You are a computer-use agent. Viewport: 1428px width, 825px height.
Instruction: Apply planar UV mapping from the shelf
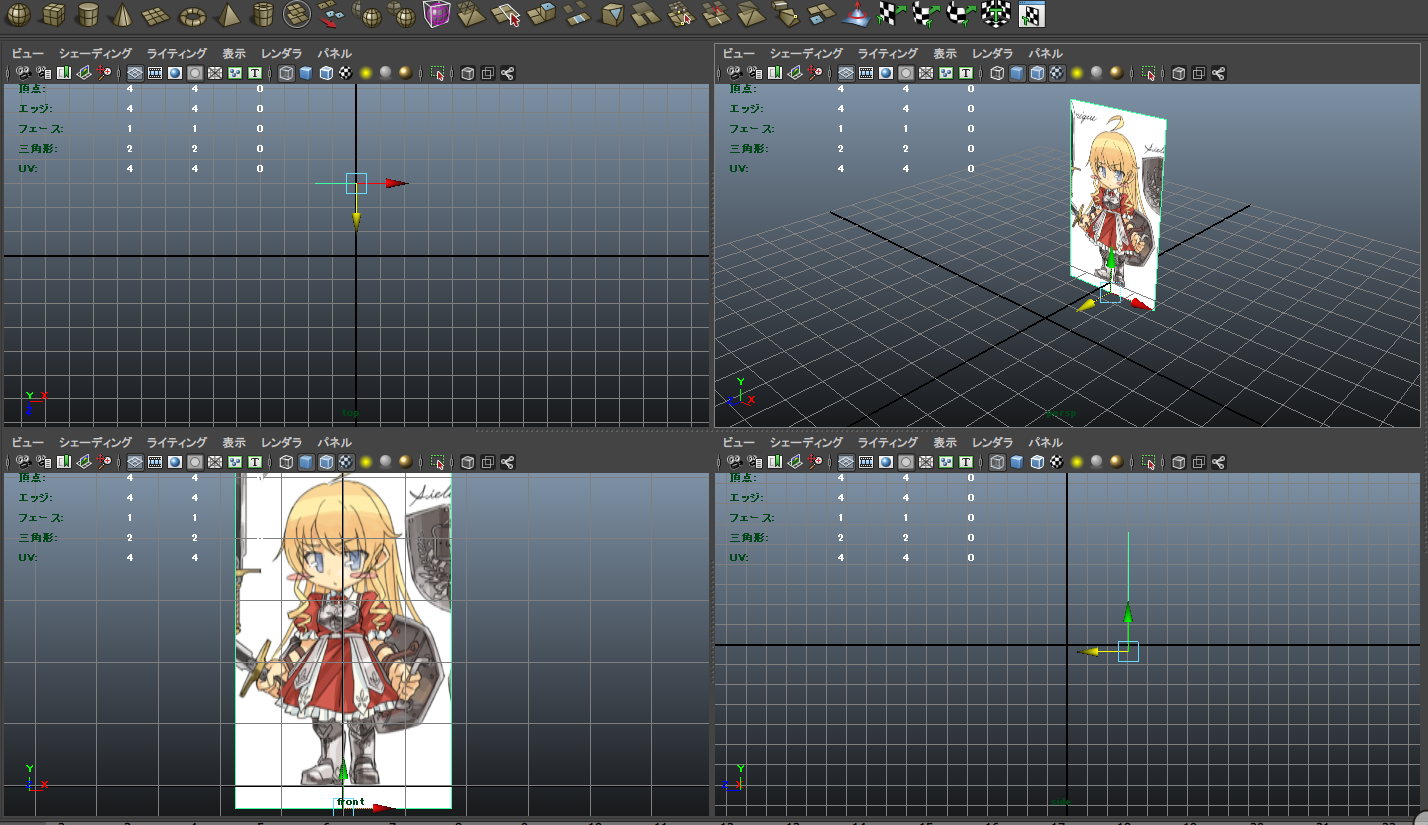tap(890, 14)
